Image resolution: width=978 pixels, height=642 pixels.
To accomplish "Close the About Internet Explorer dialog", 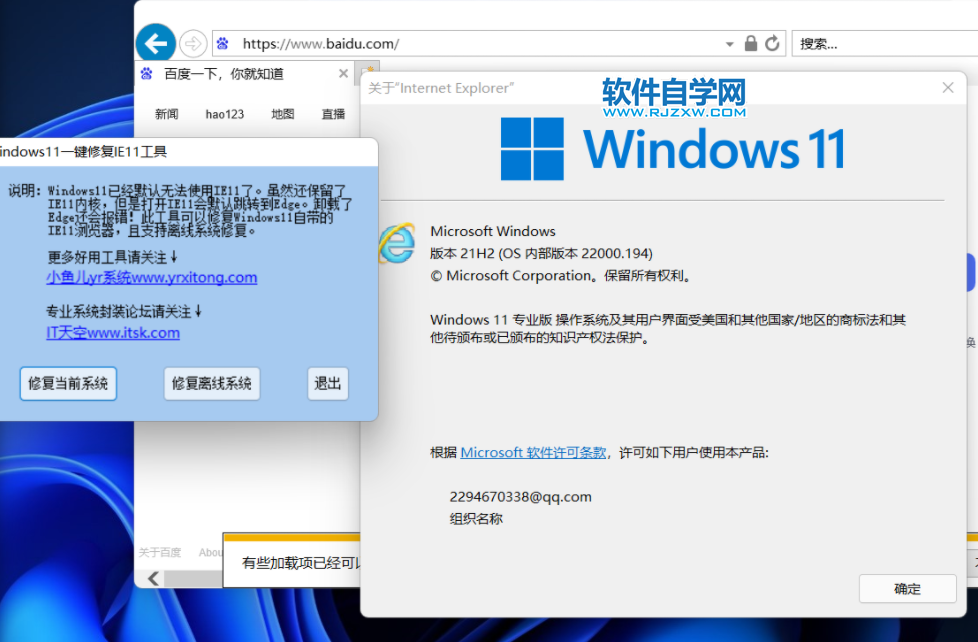I will pyautogui.click(x=948, y=88).
